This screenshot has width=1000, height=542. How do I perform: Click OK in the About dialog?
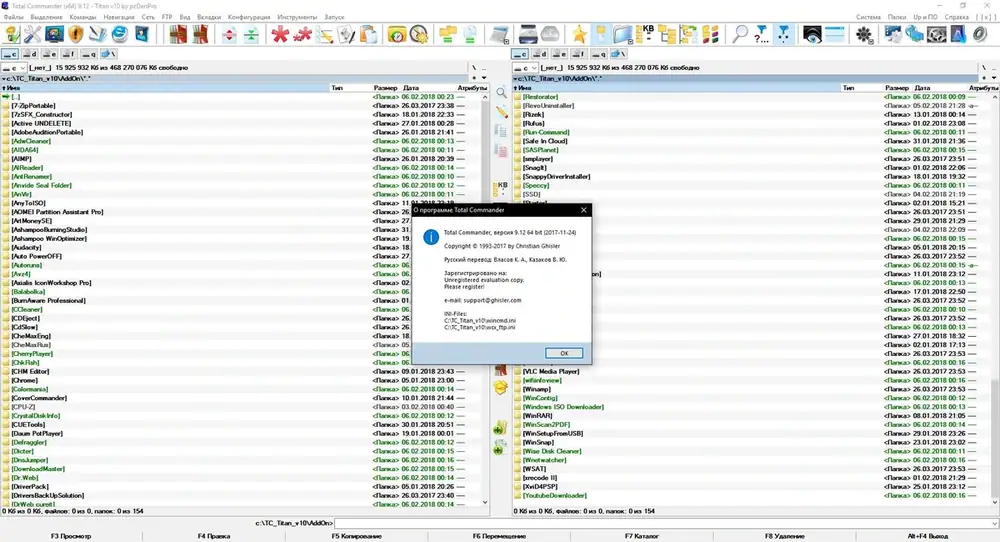tap(564, 353)
